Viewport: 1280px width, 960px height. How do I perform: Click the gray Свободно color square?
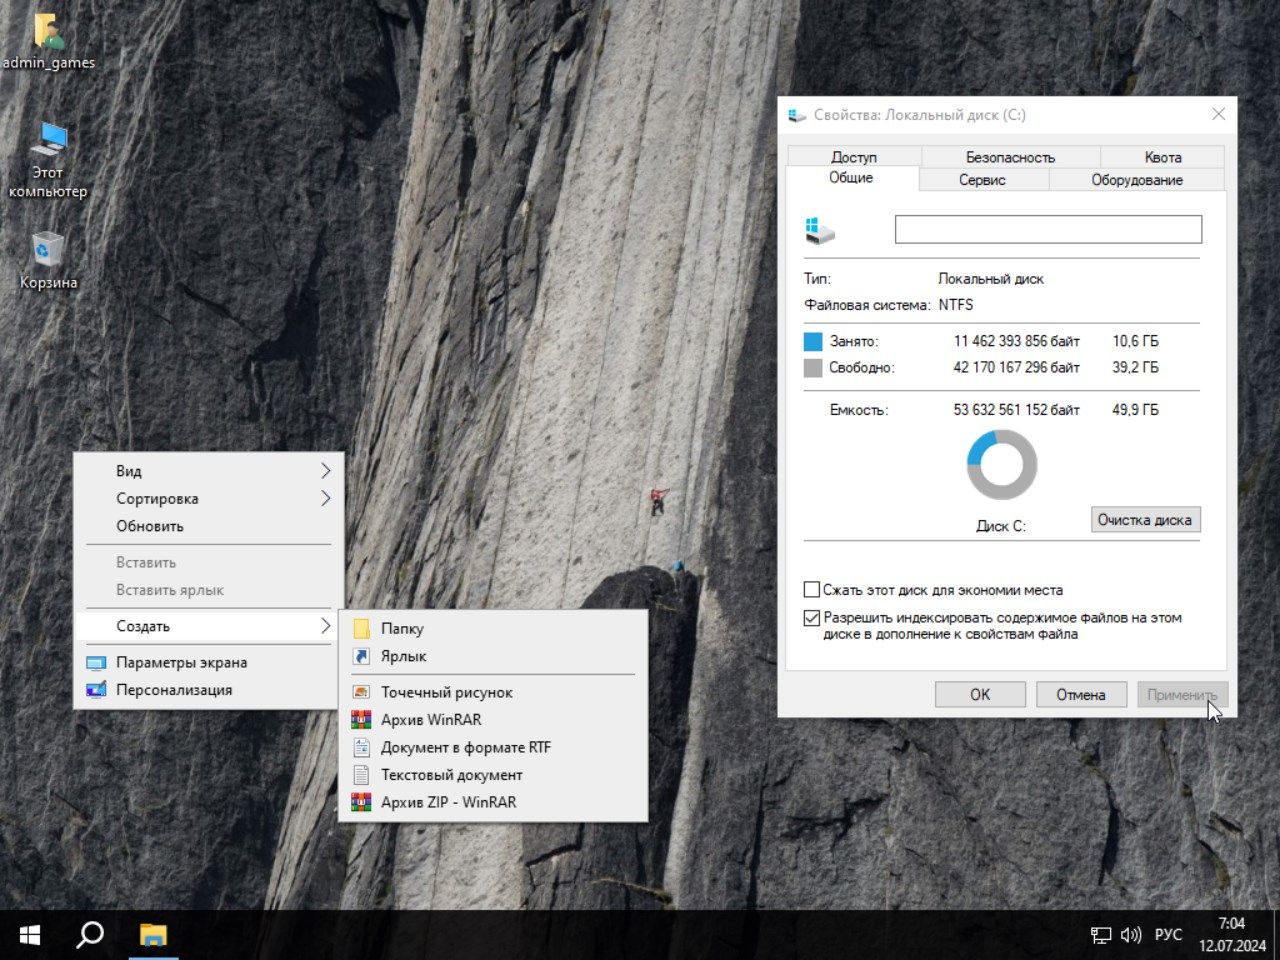click(x=813, y=368)
